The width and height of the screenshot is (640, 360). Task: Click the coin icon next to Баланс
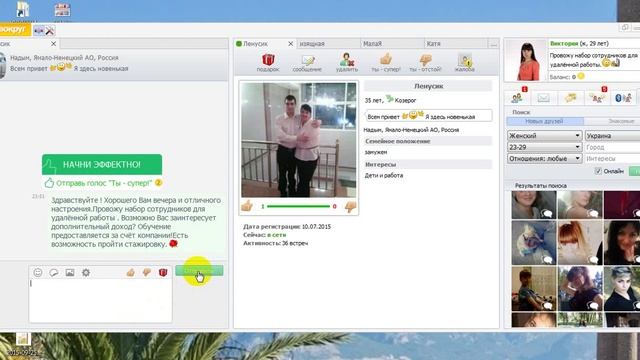581,76
